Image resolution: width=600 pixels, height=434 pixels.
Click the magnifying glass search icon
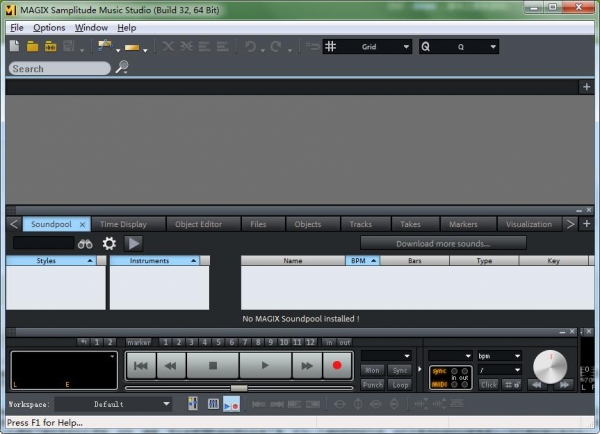(122, 67)
